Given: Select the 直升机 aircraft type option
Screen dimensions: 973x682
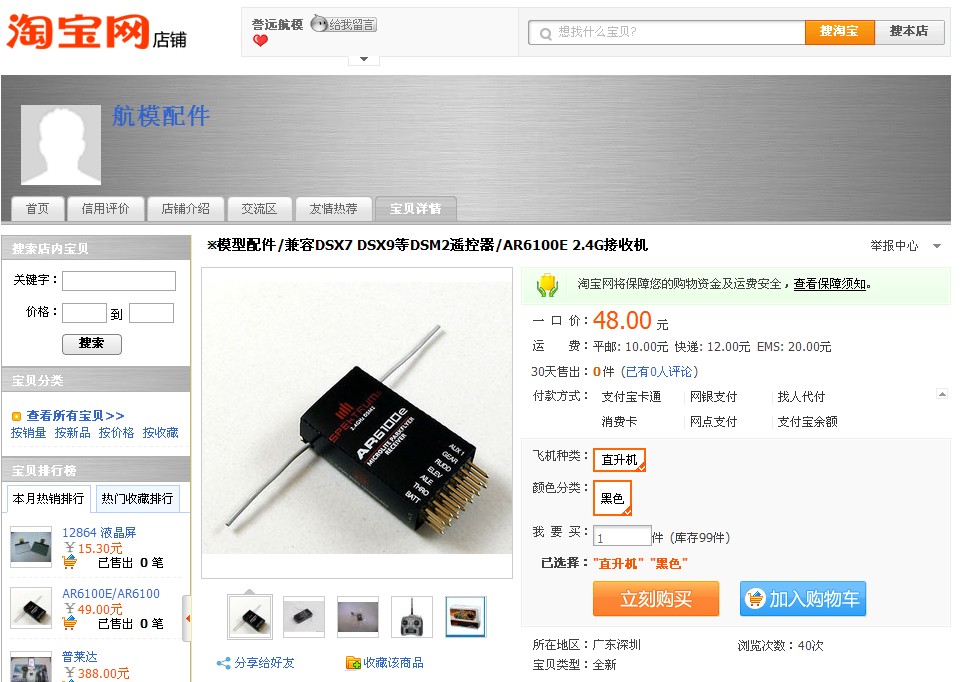Looking at the screenshot, I should (x=619, y=460).
